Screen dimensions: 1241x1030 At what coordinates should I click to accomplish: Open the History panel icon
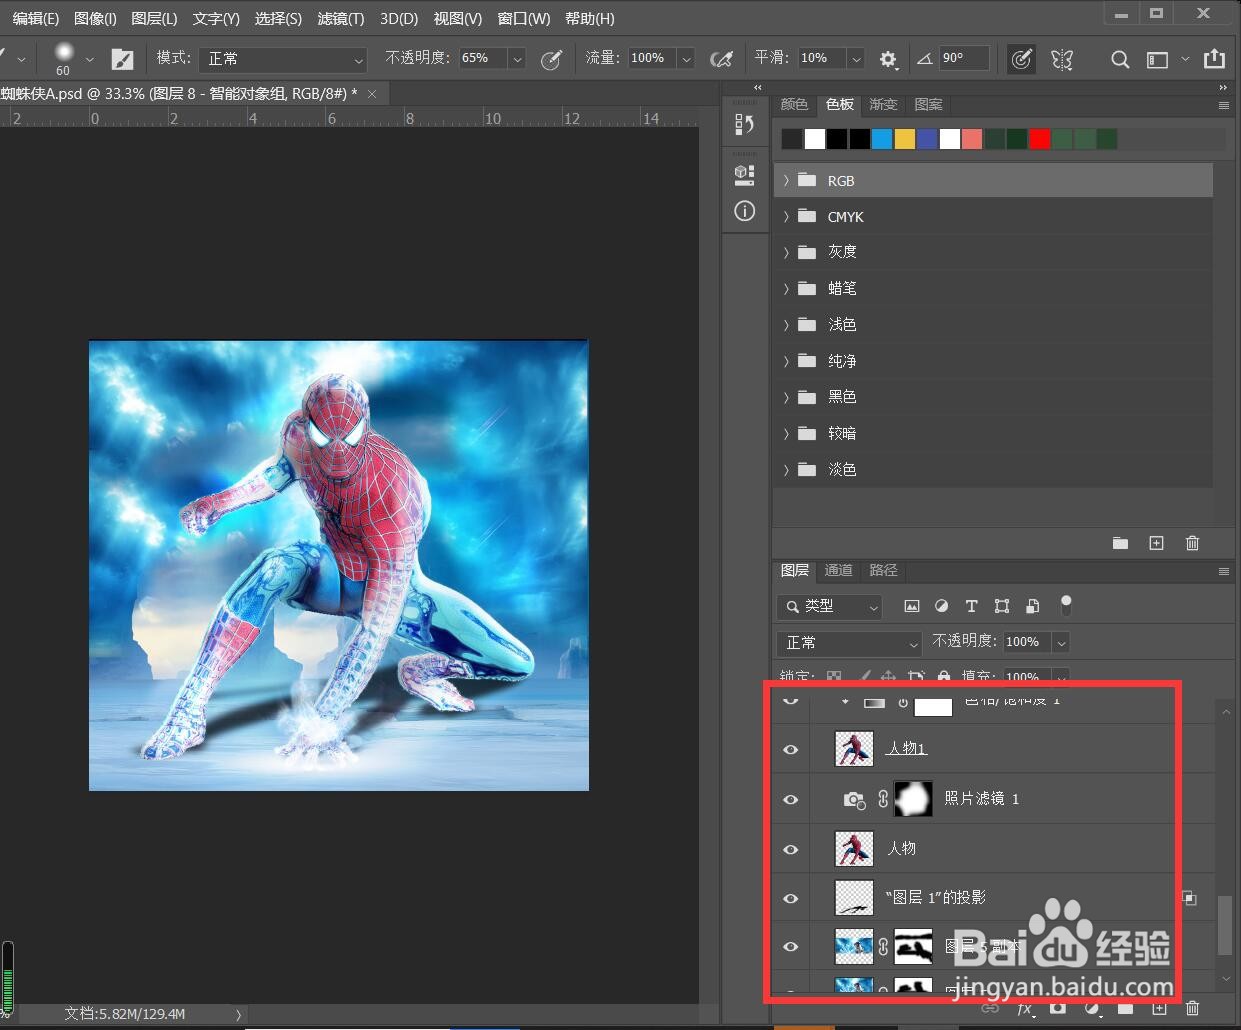(x=744, y=124)
